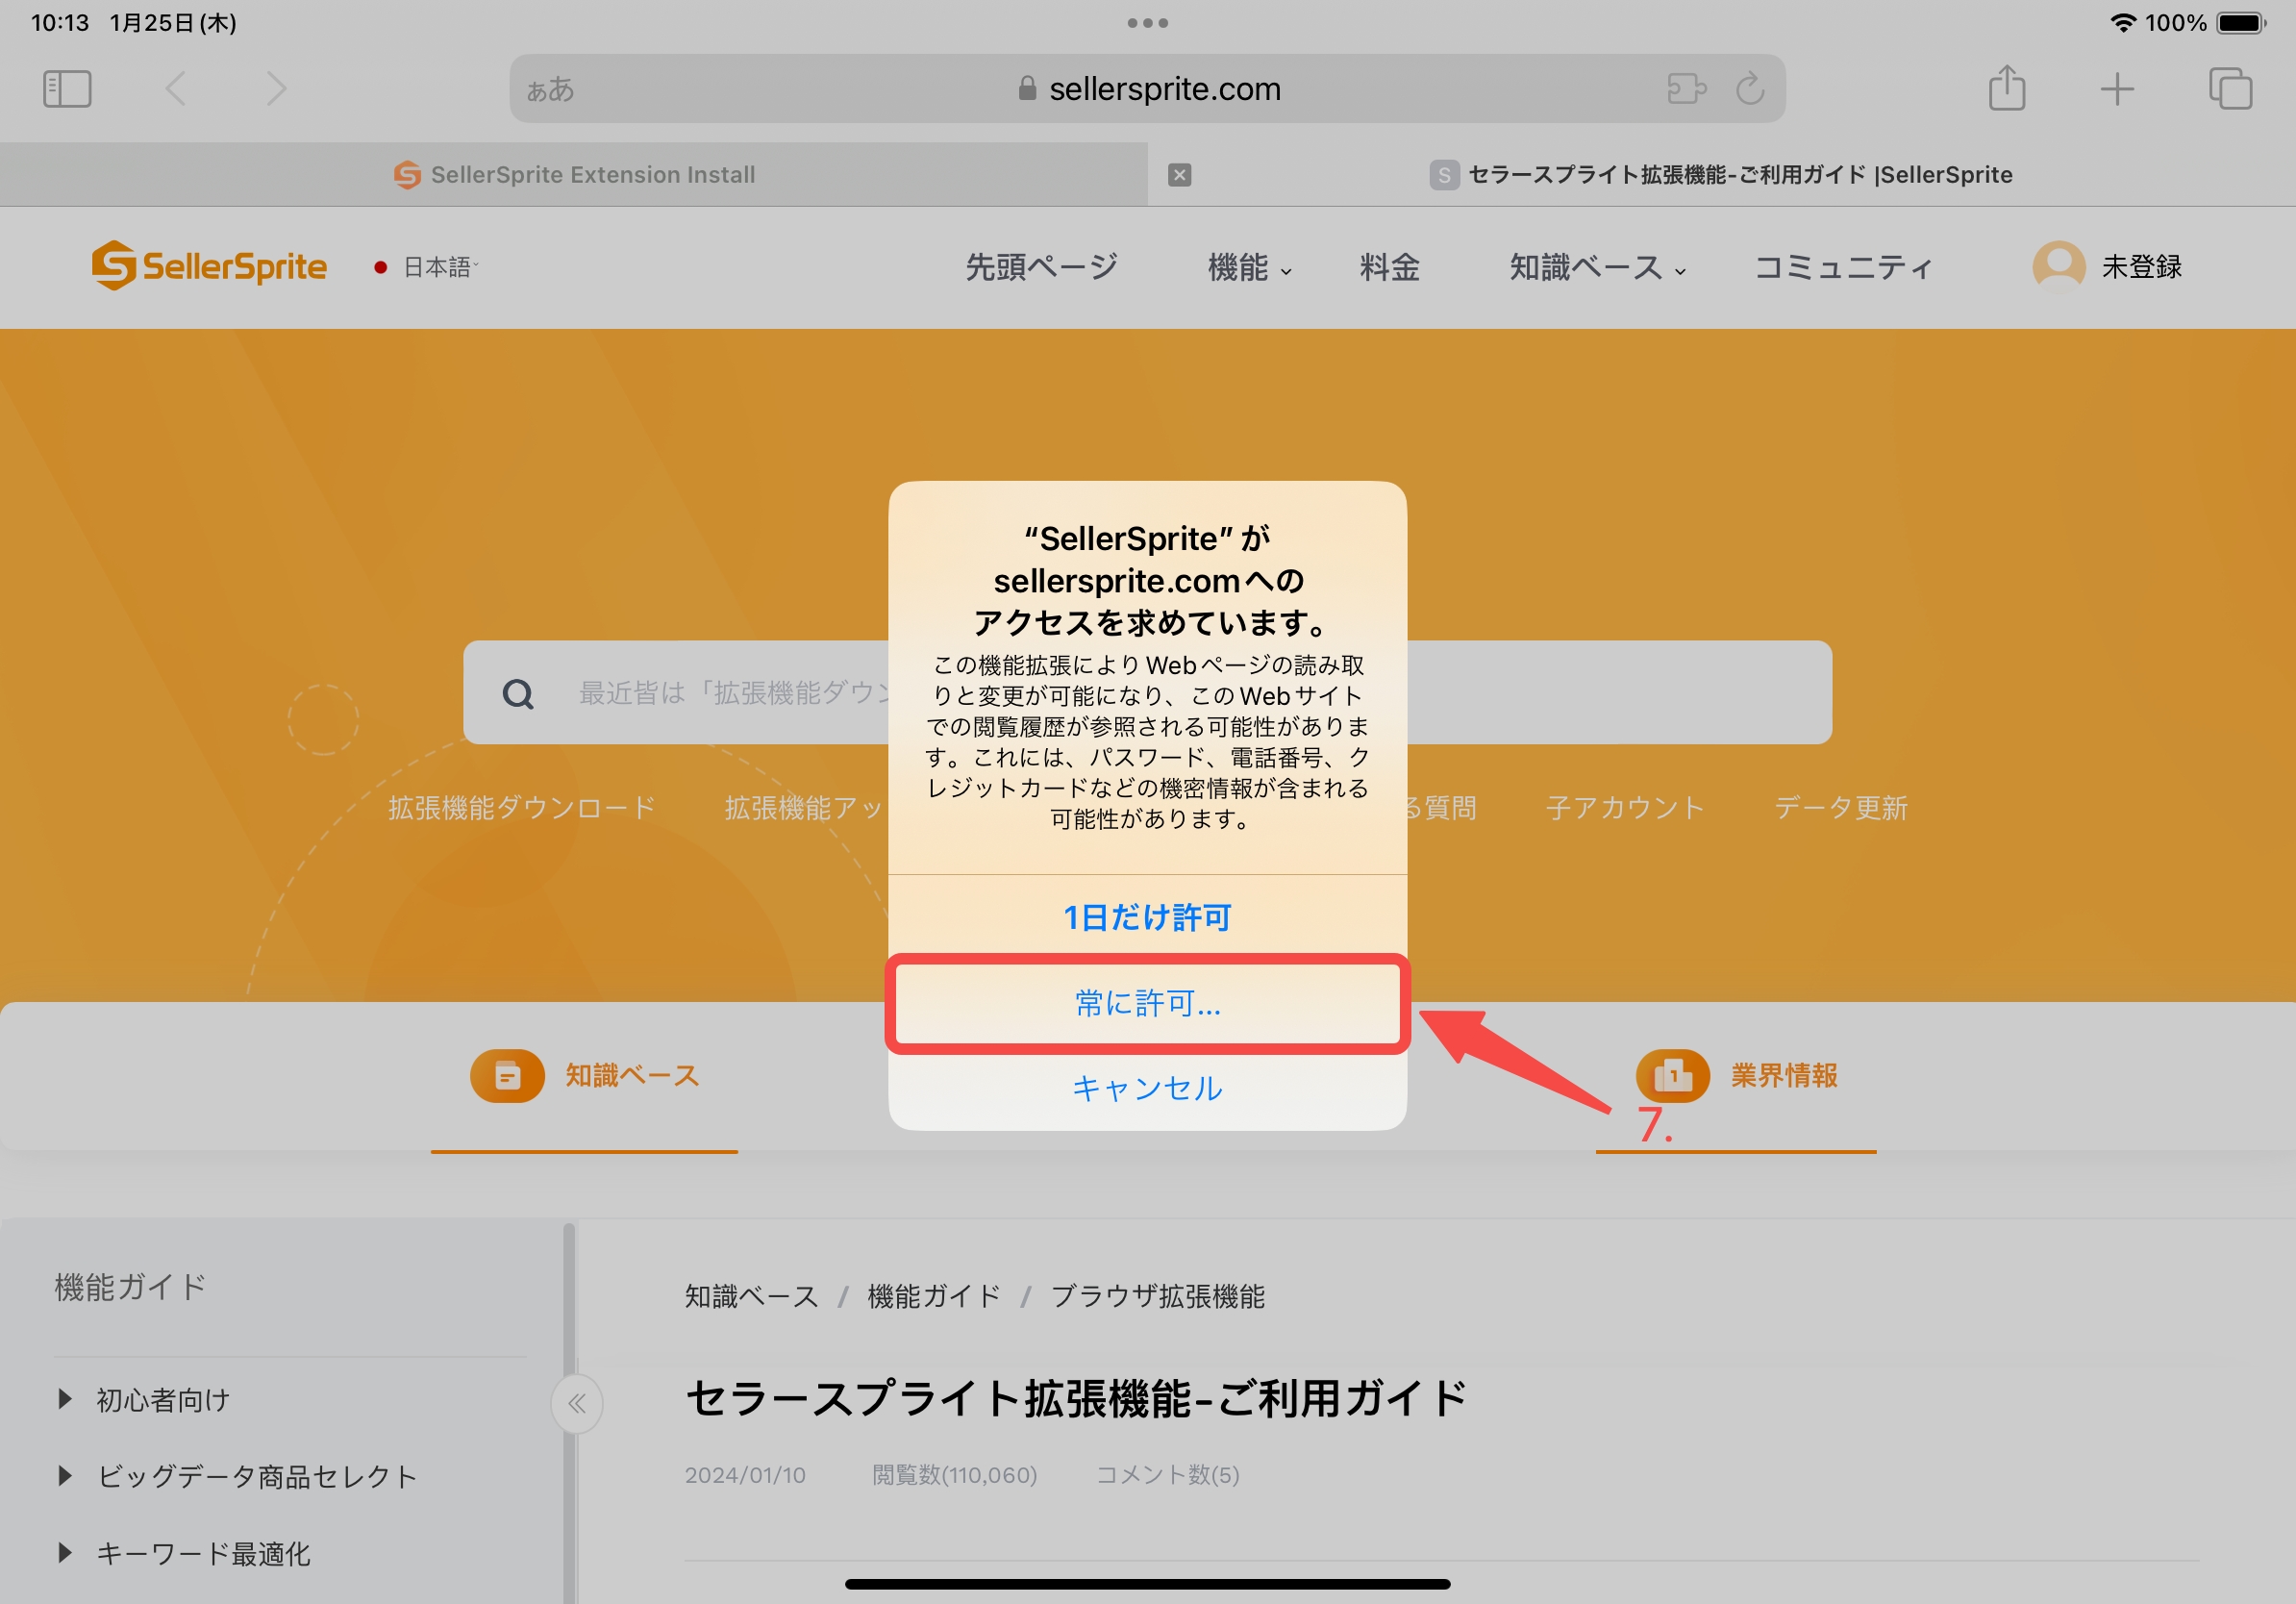This screenshot has height=1604, width=2296.
Task: Click the knowledge base search field
Action: [x=1148, y=692]
